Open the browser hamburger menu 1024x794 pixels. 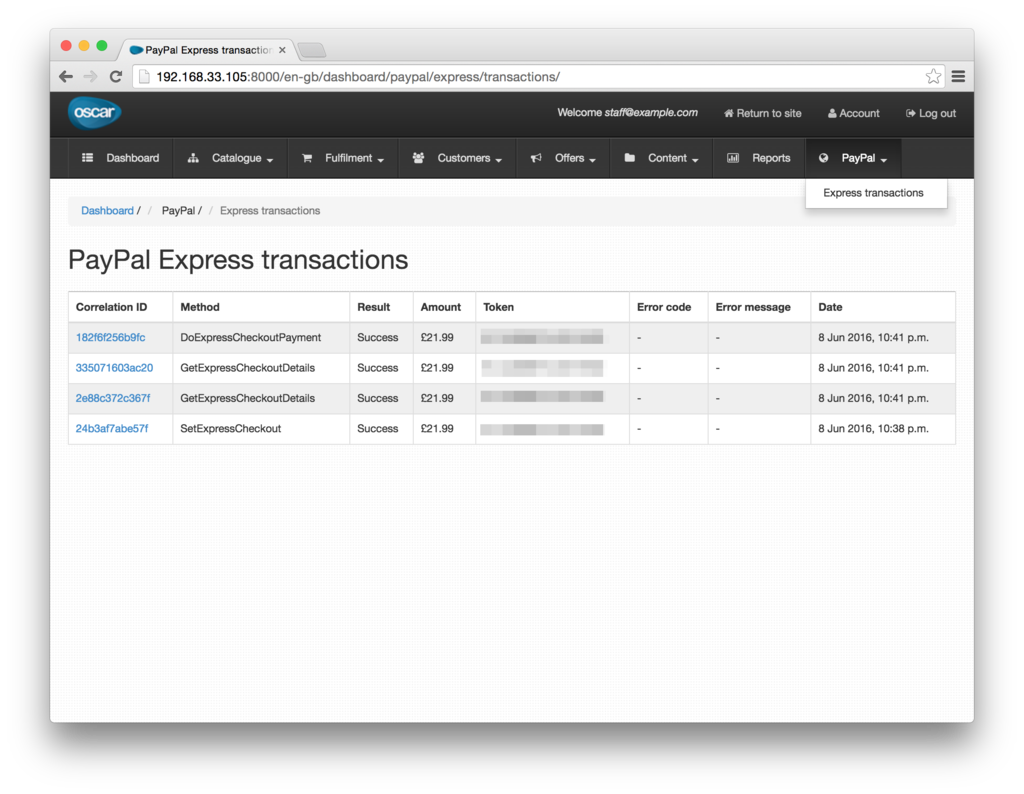click(958, 77)
